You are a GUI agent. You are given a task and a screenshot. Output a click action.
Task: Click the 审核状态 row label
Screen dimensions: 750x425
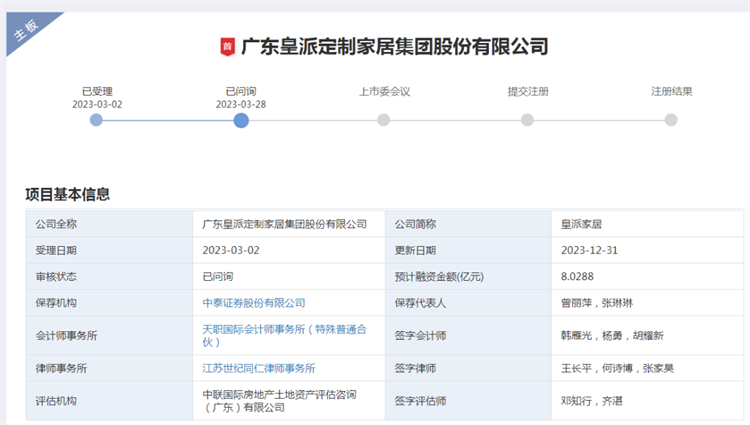click(56, 276)
